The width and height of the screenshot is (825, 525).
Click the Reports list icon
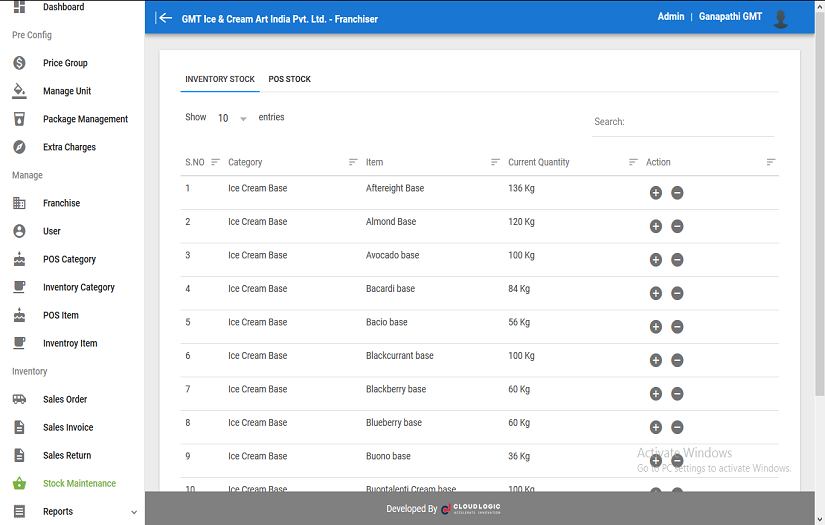[x=19, y=511]
